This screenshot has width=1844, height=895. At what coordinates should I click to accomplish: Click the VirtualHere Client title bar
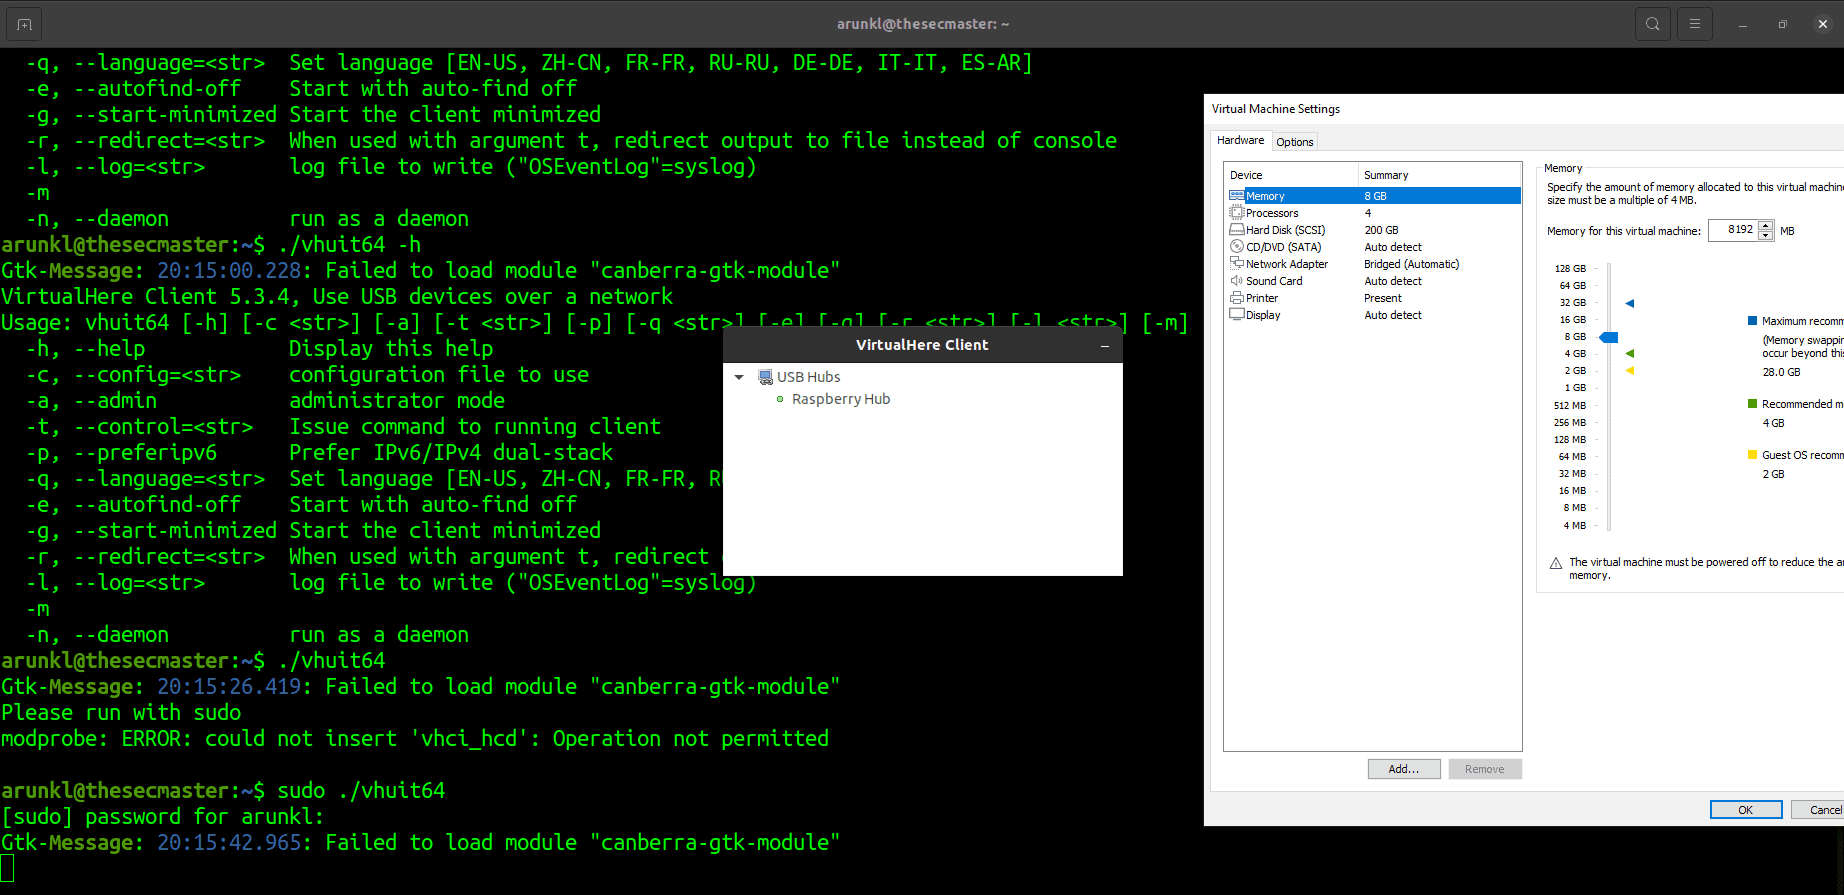[x=922, y=345]
